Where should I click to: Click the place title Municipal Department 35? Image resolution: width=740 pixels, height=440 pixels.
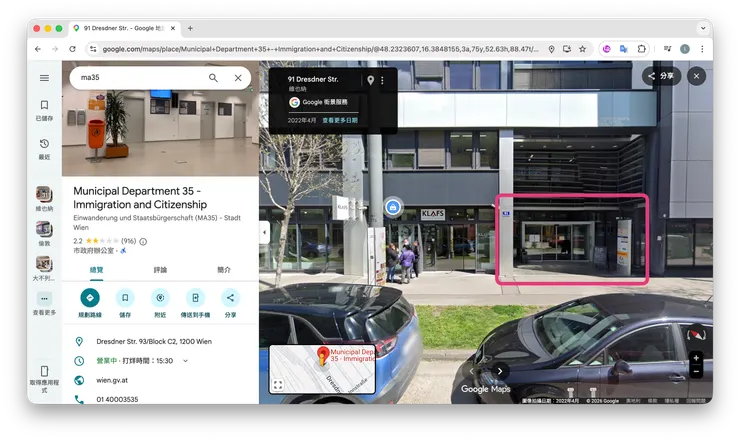pos(140,198)
